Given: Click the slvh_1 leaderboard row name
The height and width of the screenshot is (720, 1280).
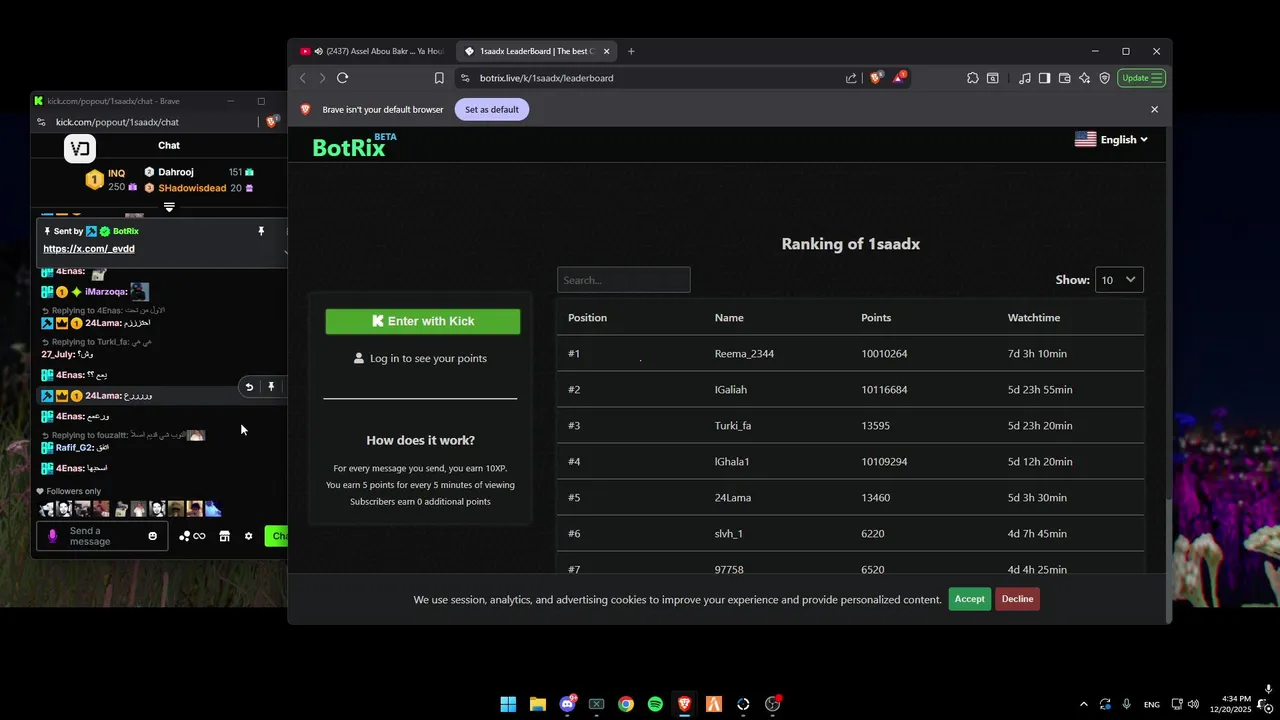Looking at the screenshot, I should (729, 534).
